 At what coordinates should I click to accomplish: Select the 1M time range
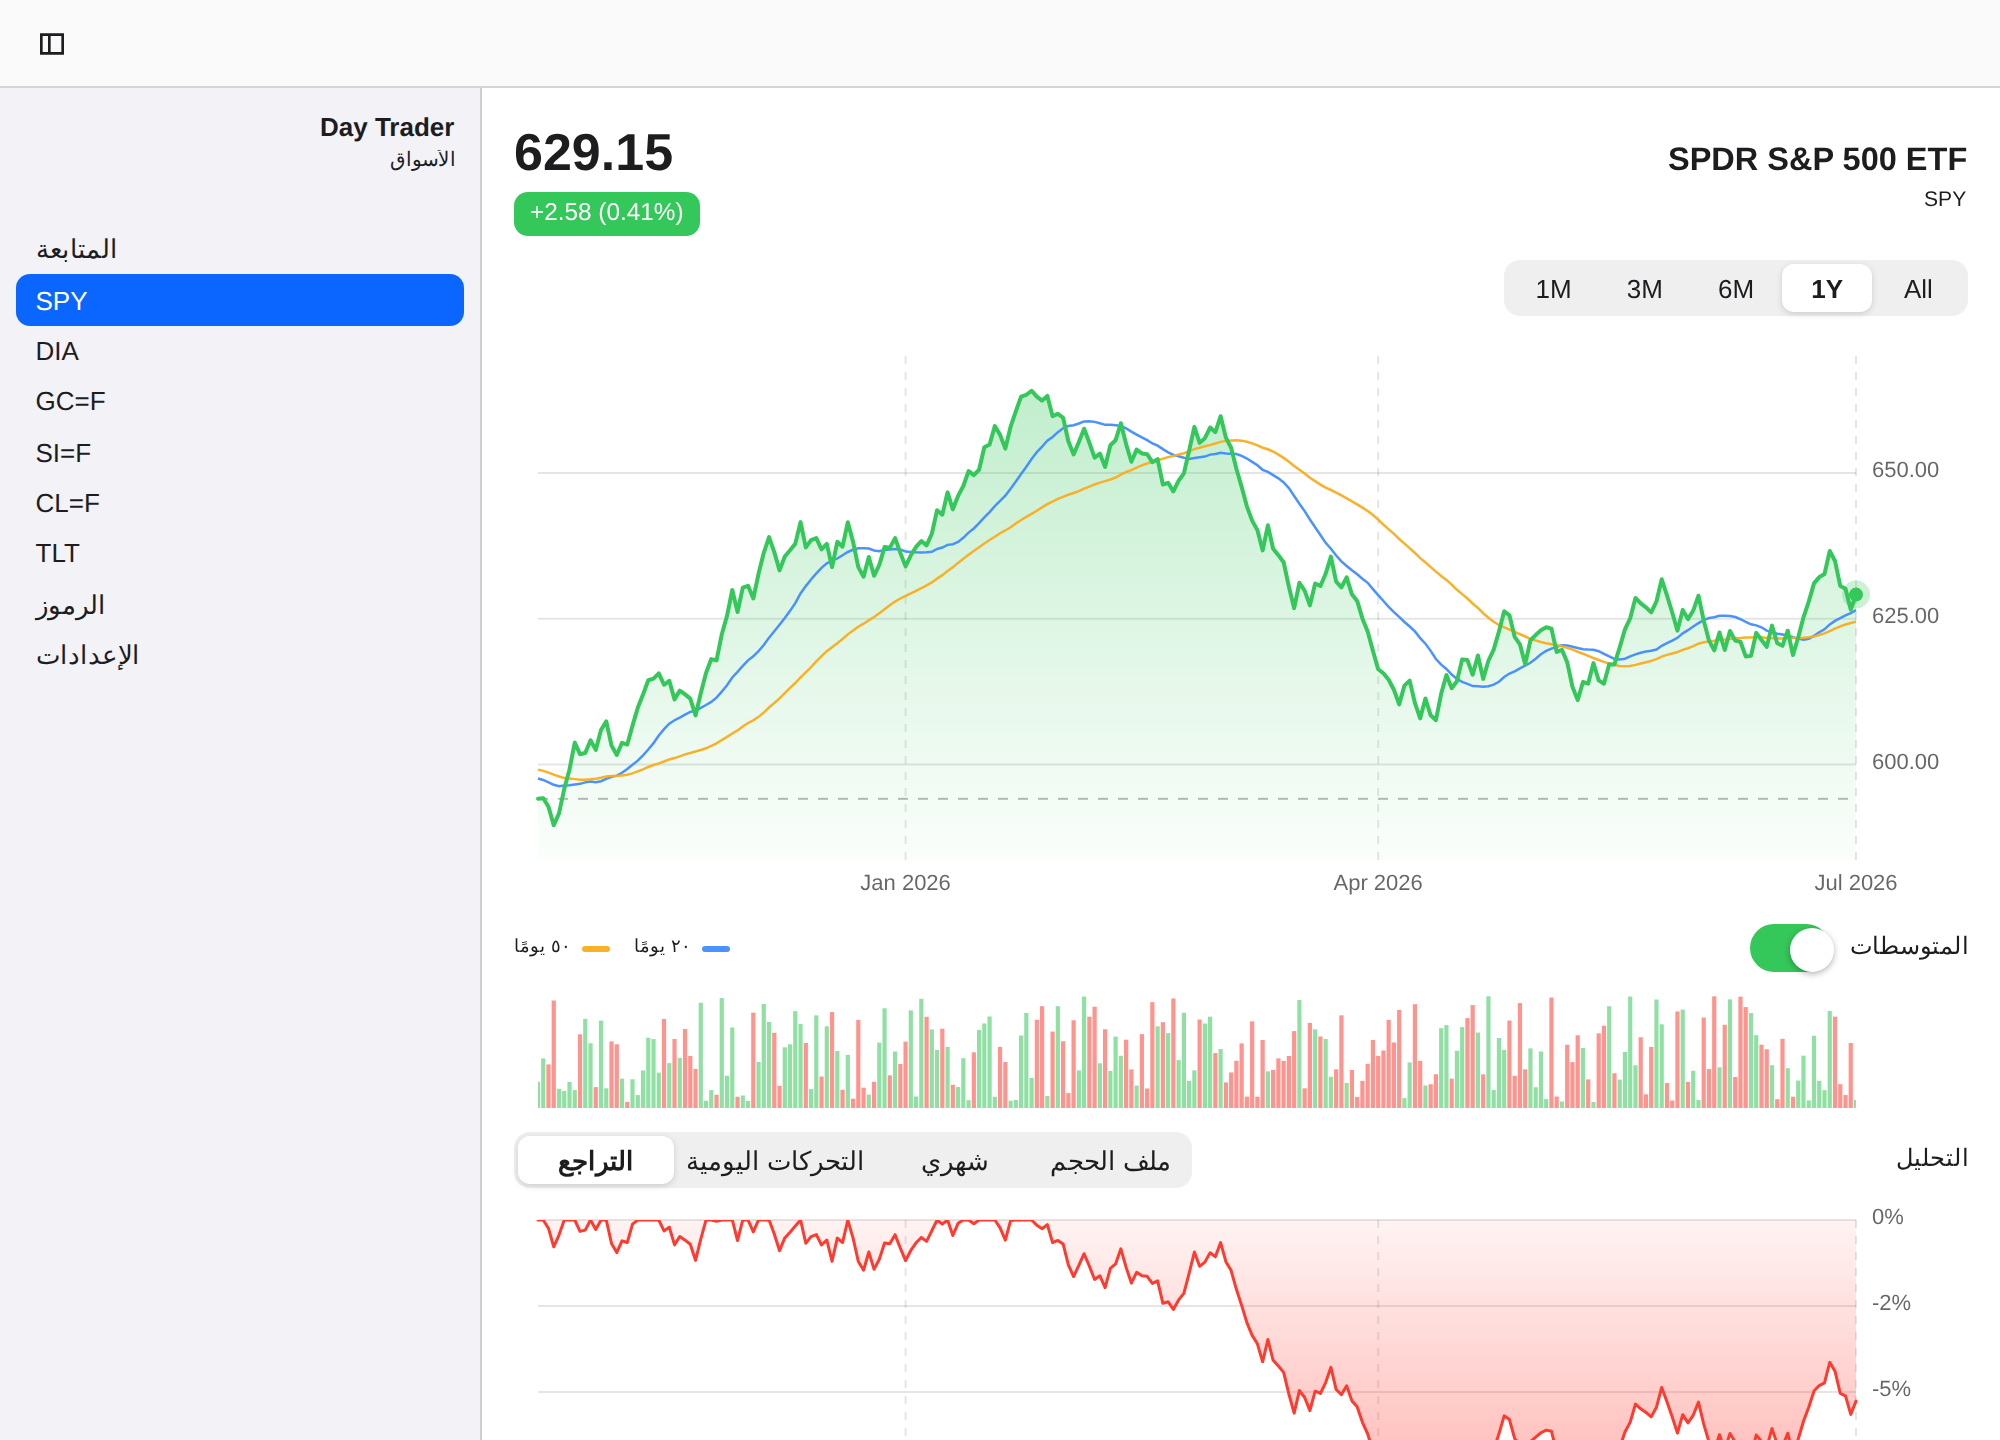tap(1553, 289)
